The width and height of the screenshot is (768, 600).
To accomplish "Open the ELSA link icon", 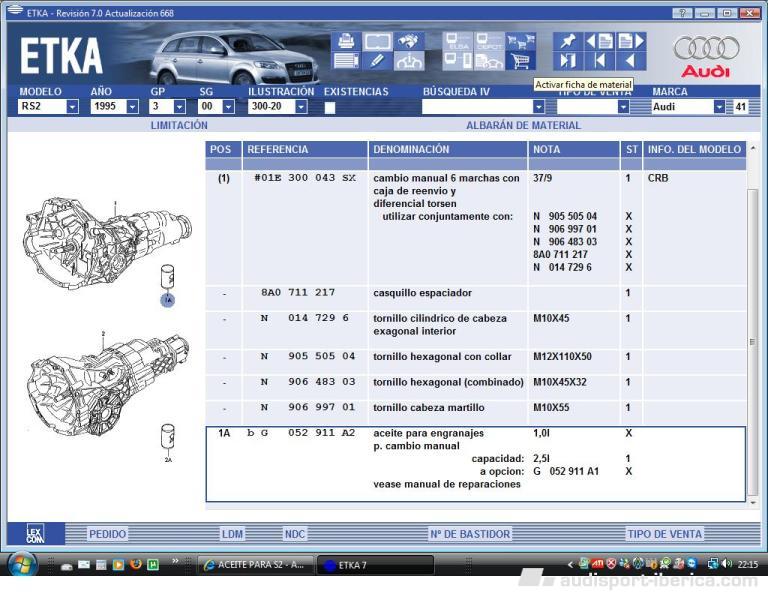I will (458, 41).
